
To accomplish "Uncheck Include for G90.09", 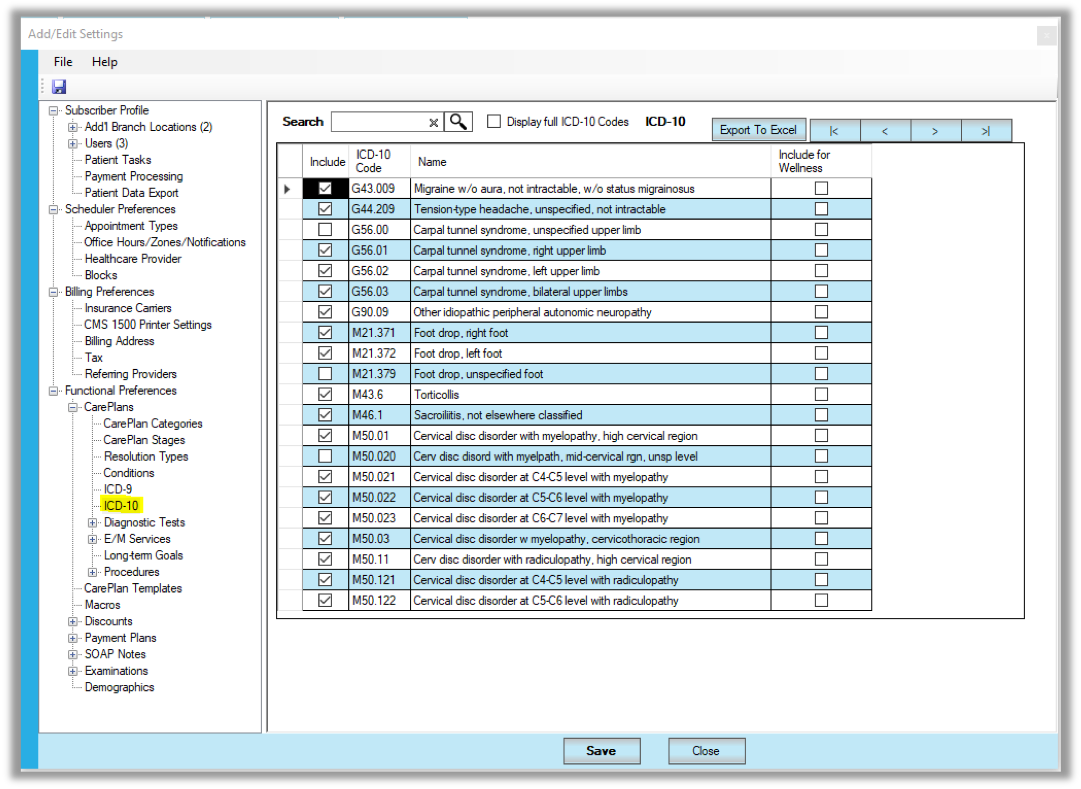I will point(325,312).
